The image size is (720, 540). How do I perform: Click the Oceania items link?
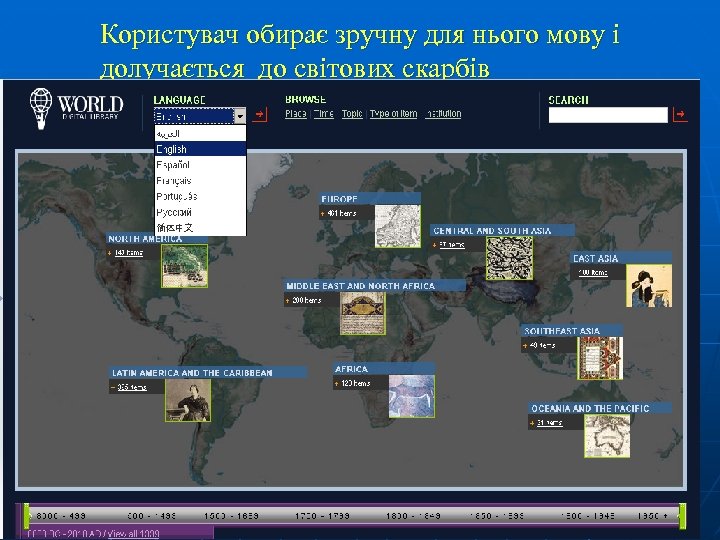pos(550,422)
